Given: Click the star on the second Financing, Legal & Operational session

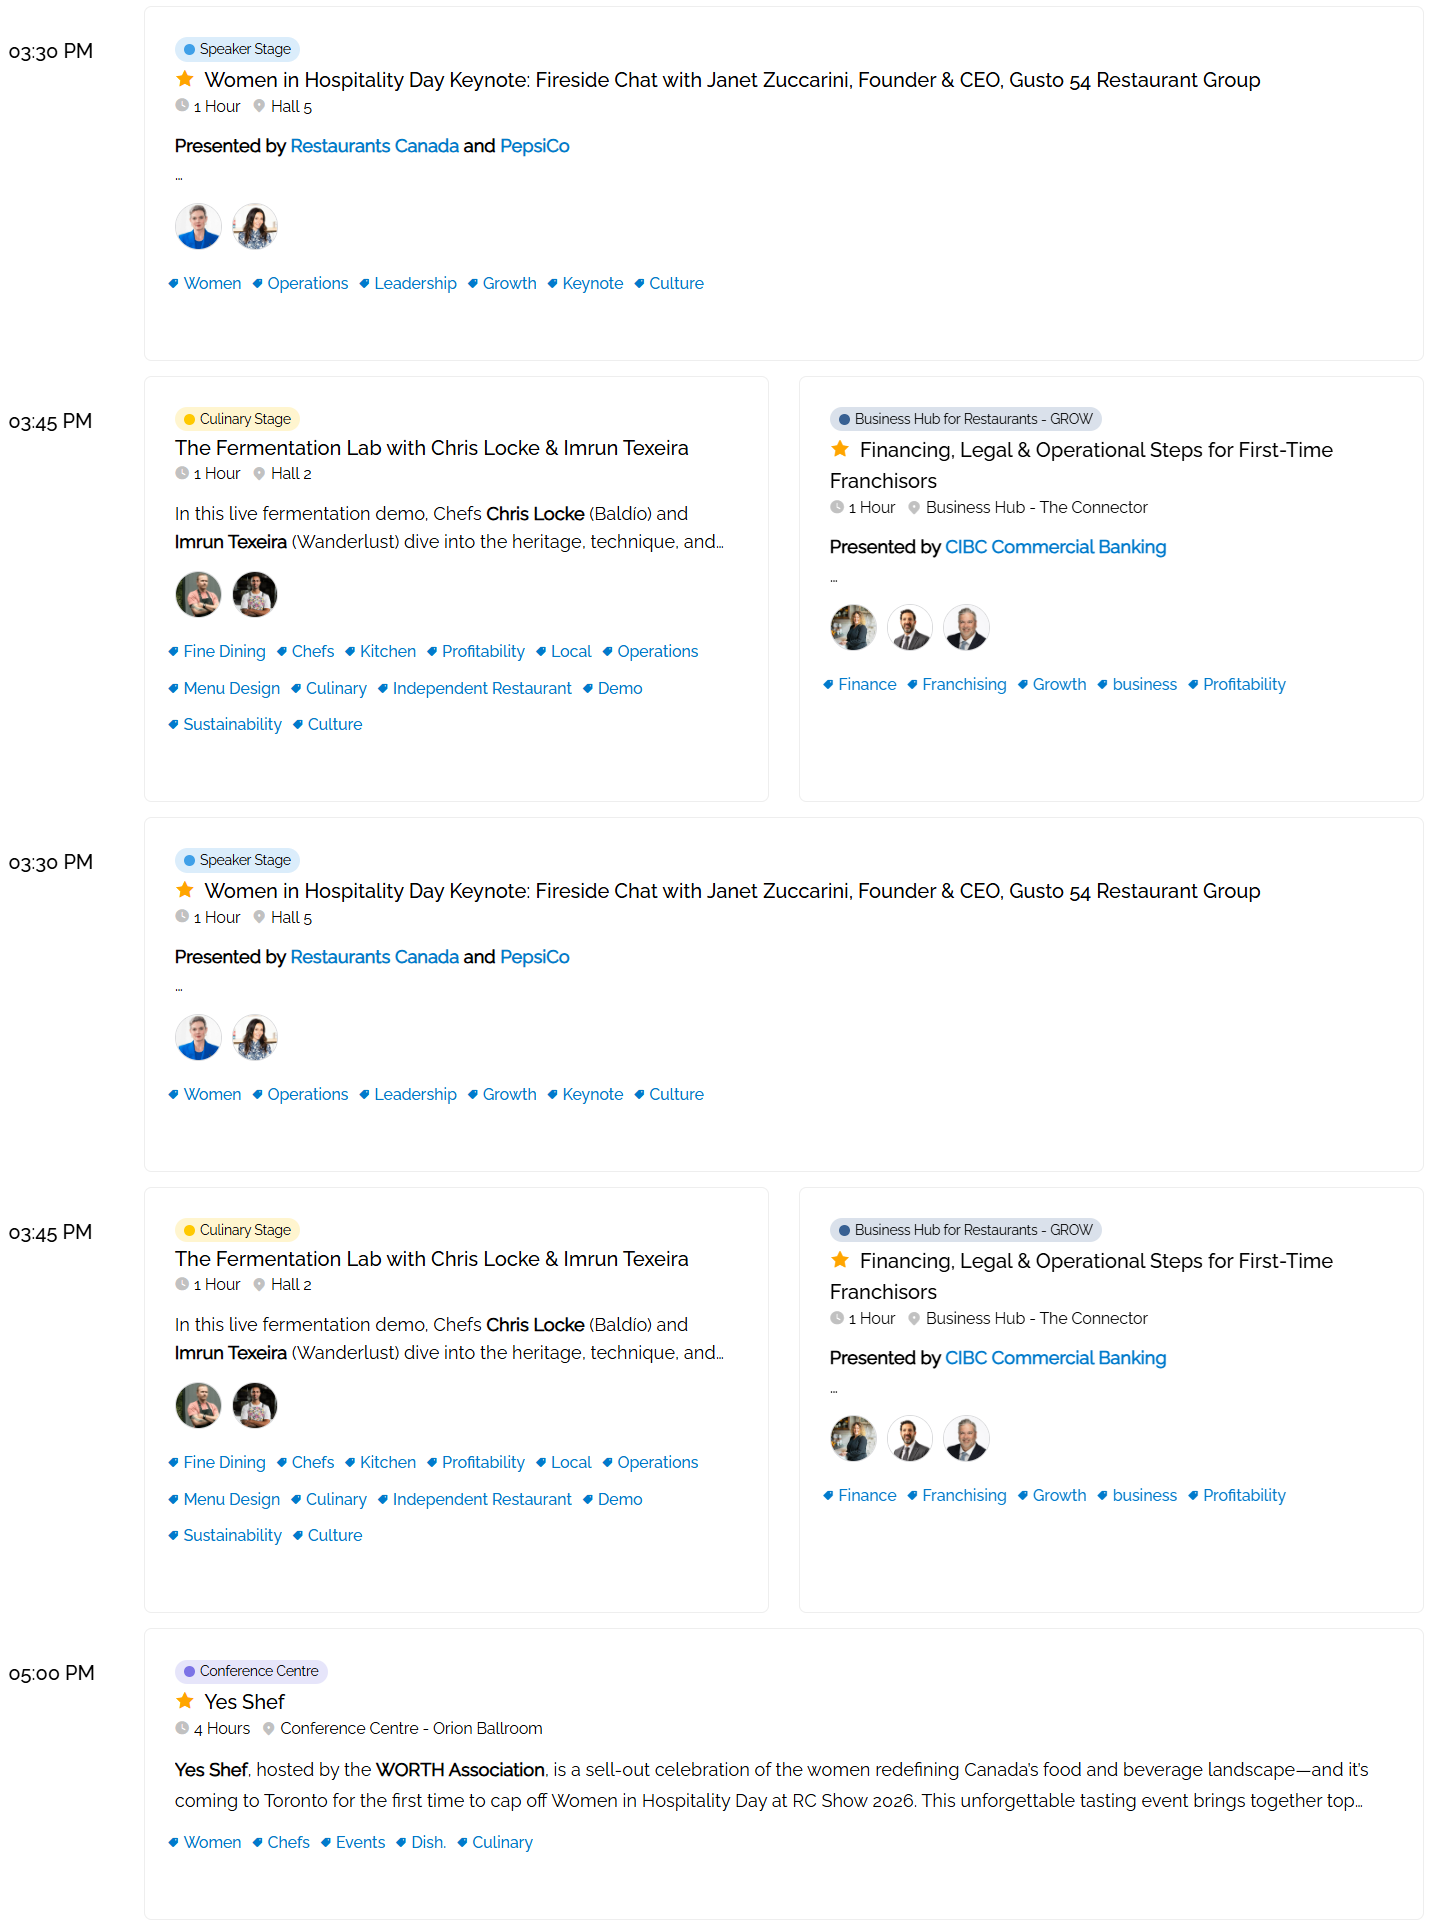Looking at the screenshot, I should click(840, 1260).
